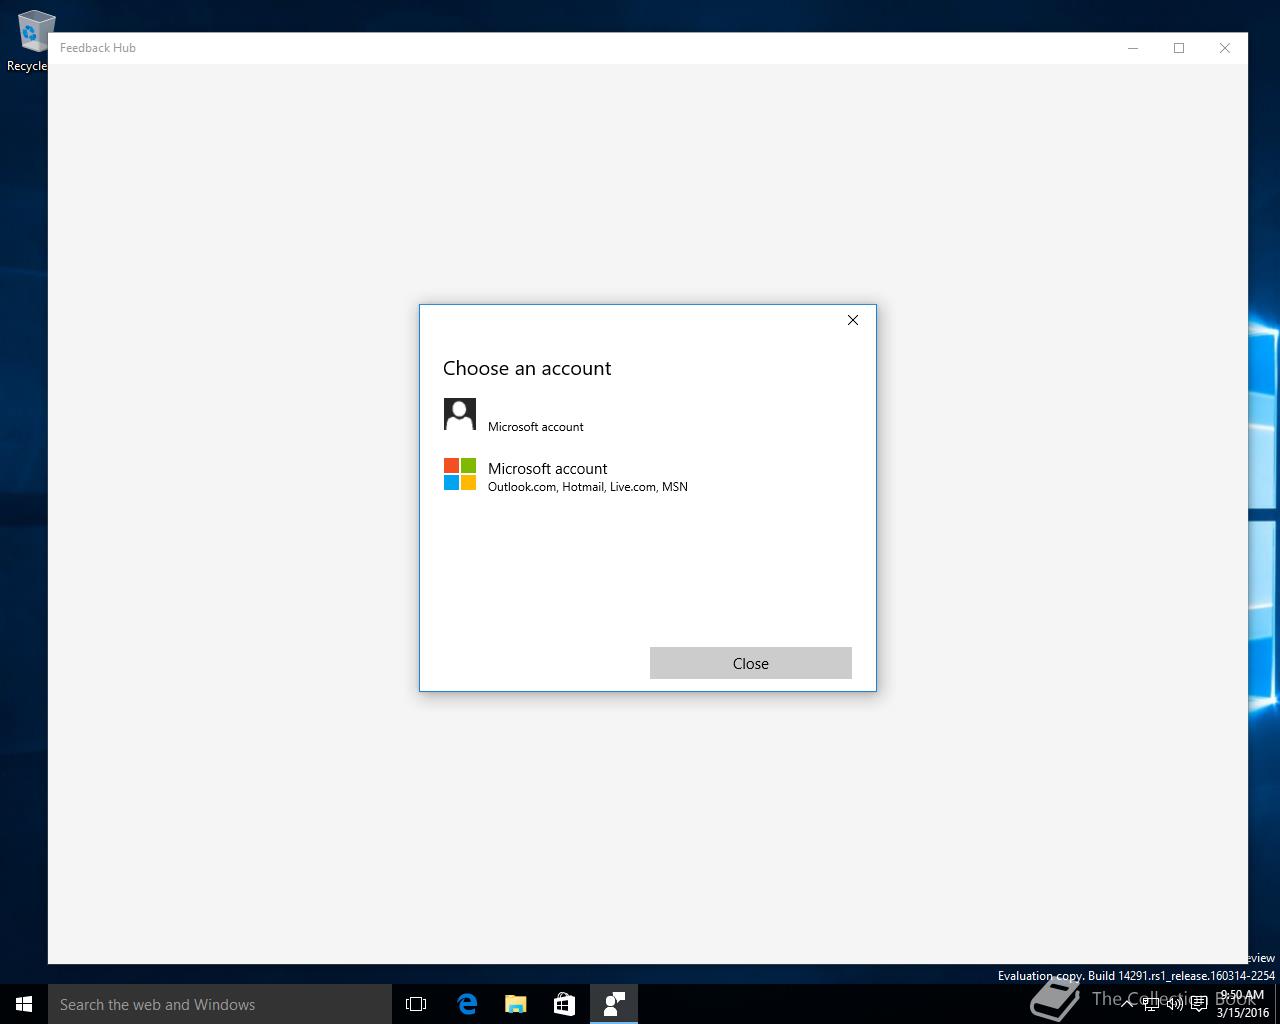Open the Action Center notification icon
Viewport: 1280px width, 1024px height.
1199,1004
